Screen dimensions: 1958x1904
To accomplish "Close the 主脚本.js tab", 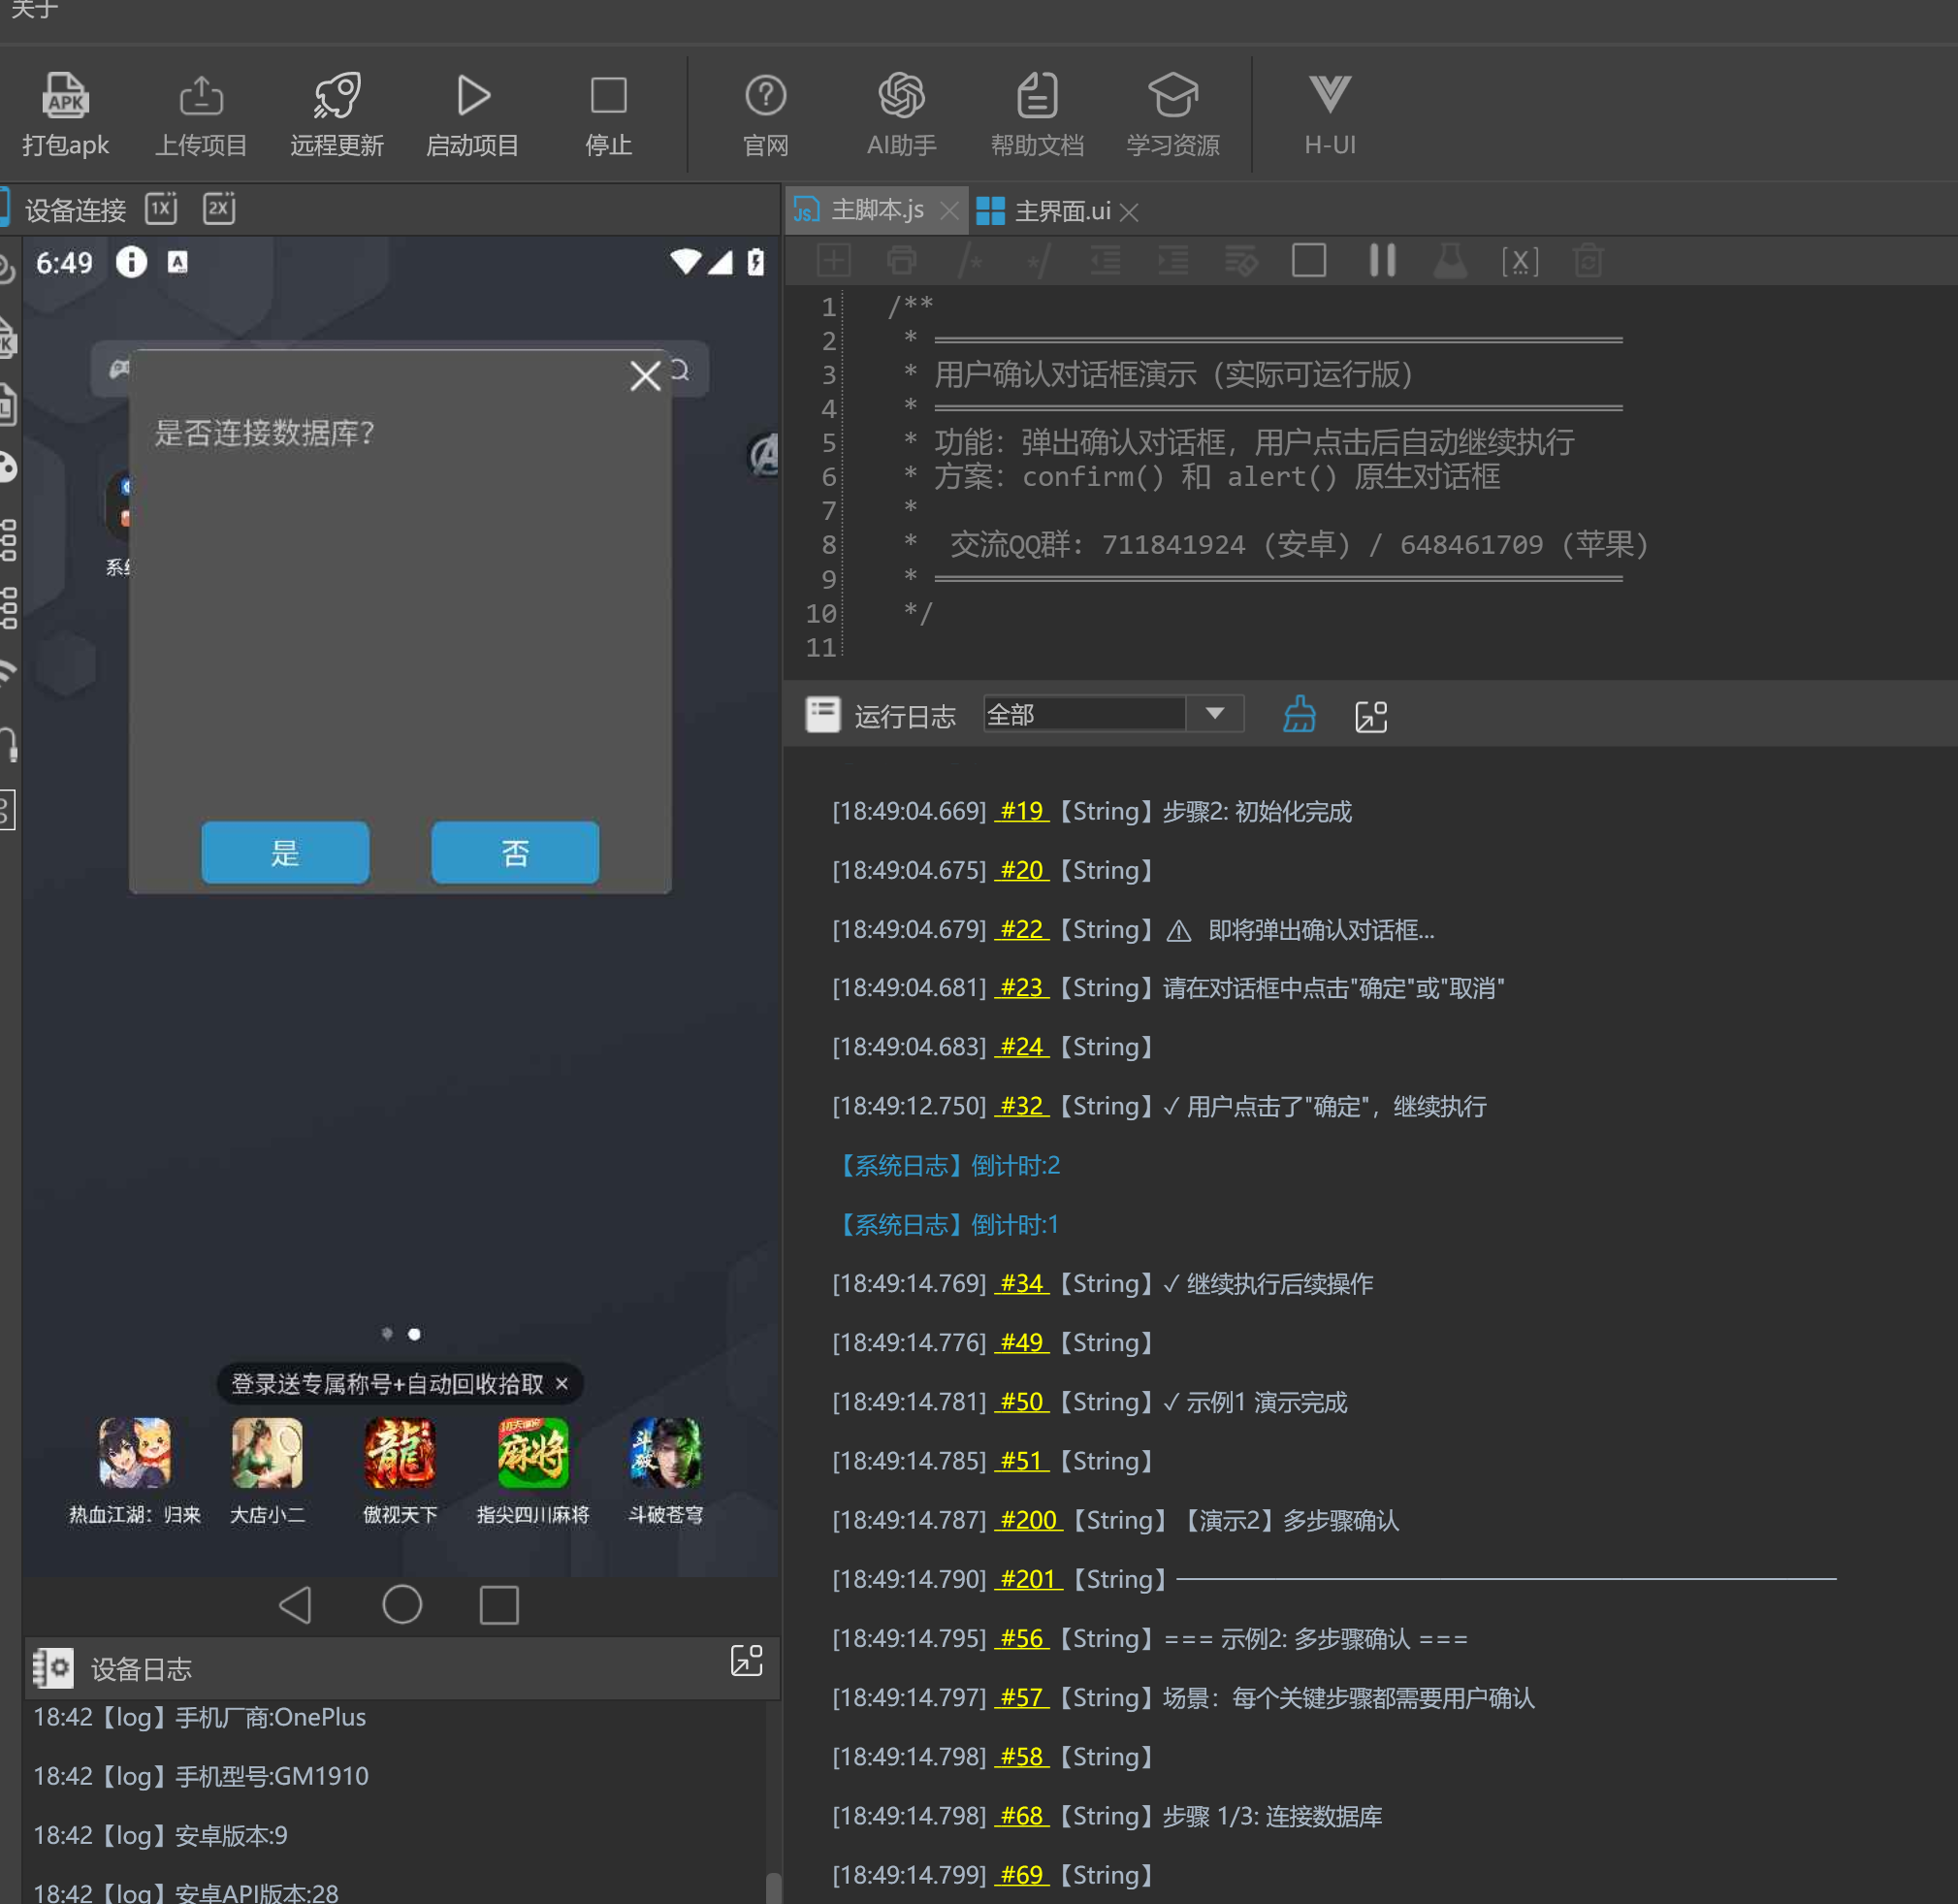I will point(949,211).
